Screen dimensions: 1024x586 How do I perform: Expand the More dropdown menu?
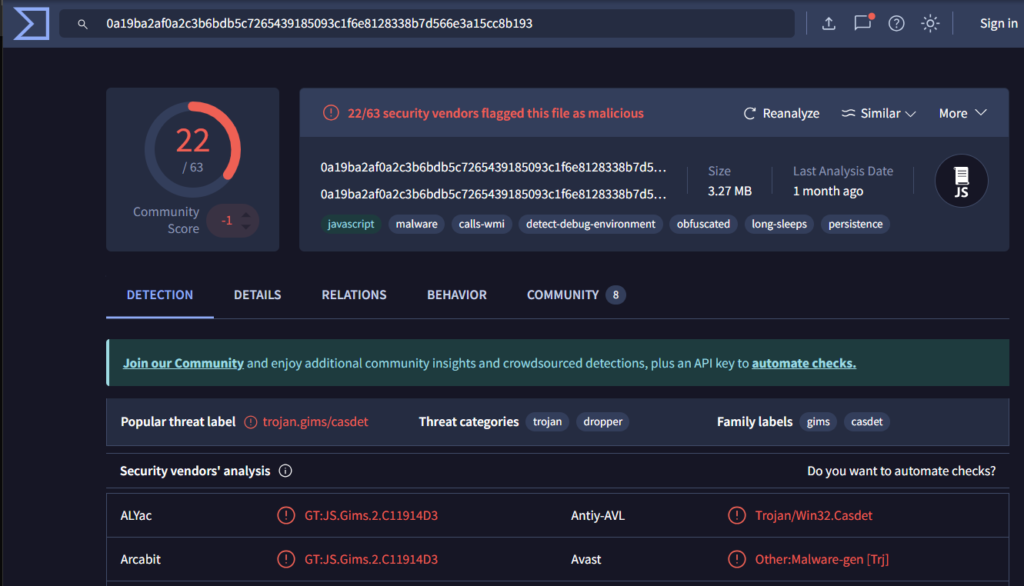pos(963,113)
